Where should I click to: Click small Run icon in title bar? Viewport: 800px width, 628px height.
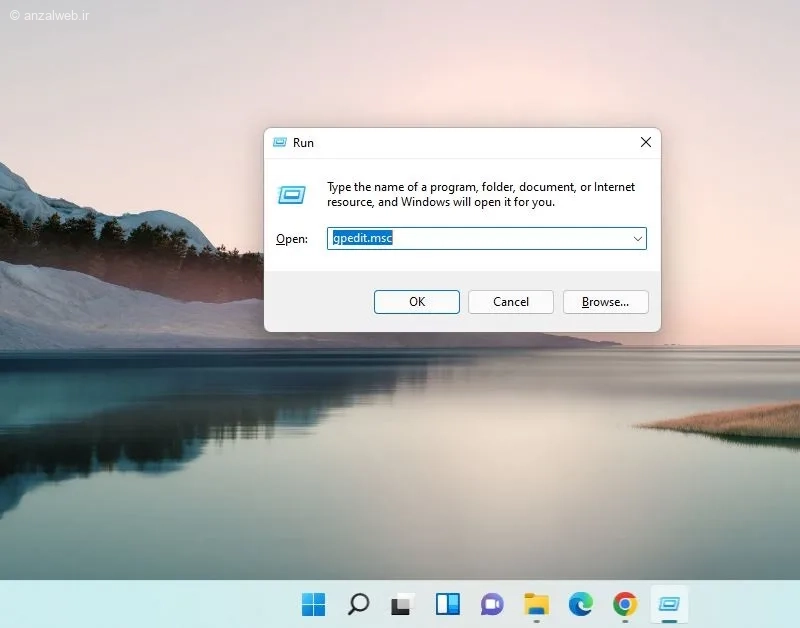coord(279,143)
